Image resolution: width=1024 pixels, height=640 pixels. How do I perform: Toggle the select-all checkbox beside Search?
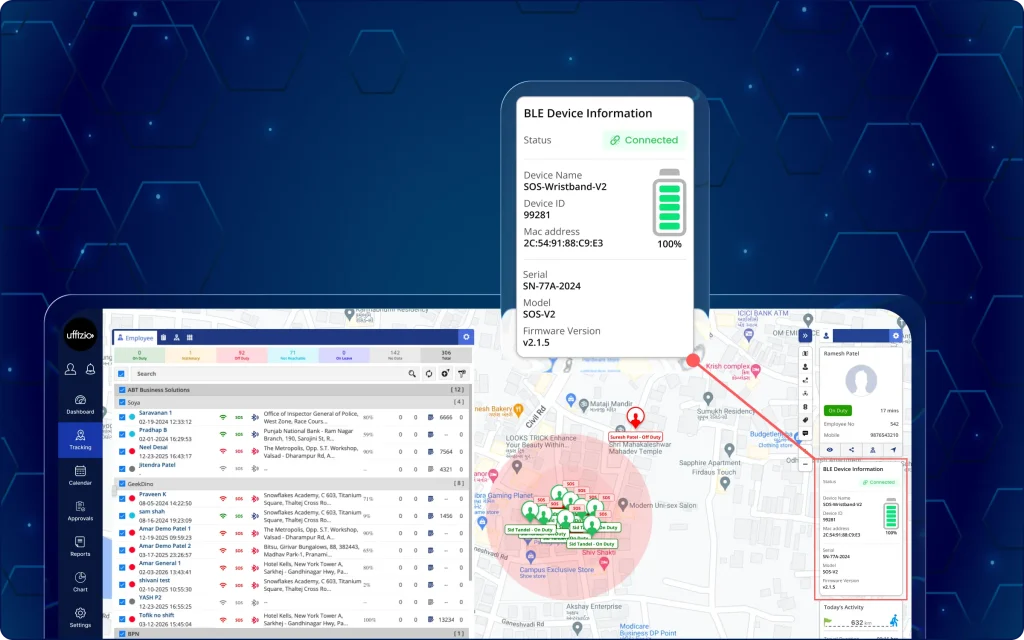[121, 374]
